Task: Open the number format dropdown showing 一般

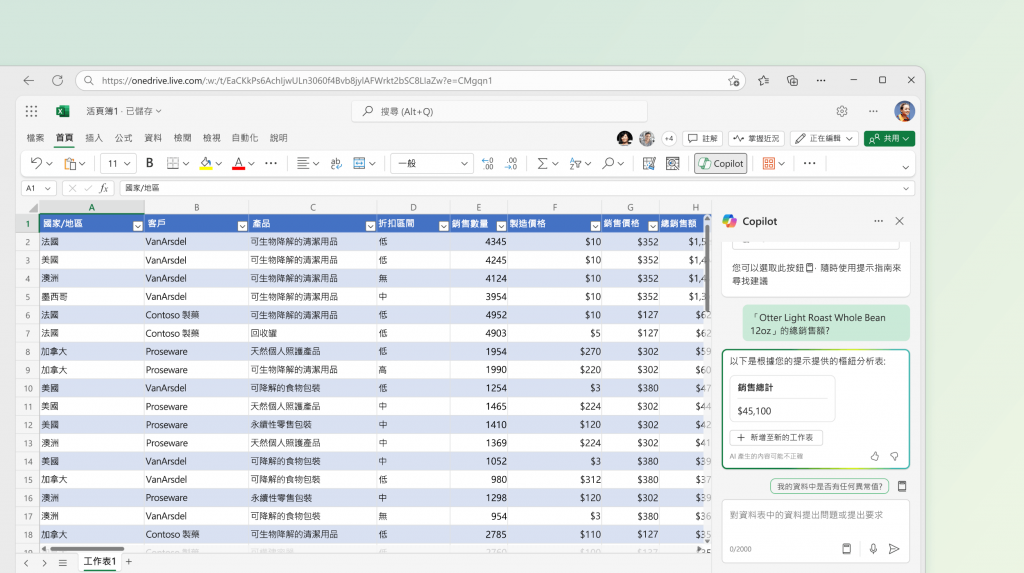Action: click(432, 163)
